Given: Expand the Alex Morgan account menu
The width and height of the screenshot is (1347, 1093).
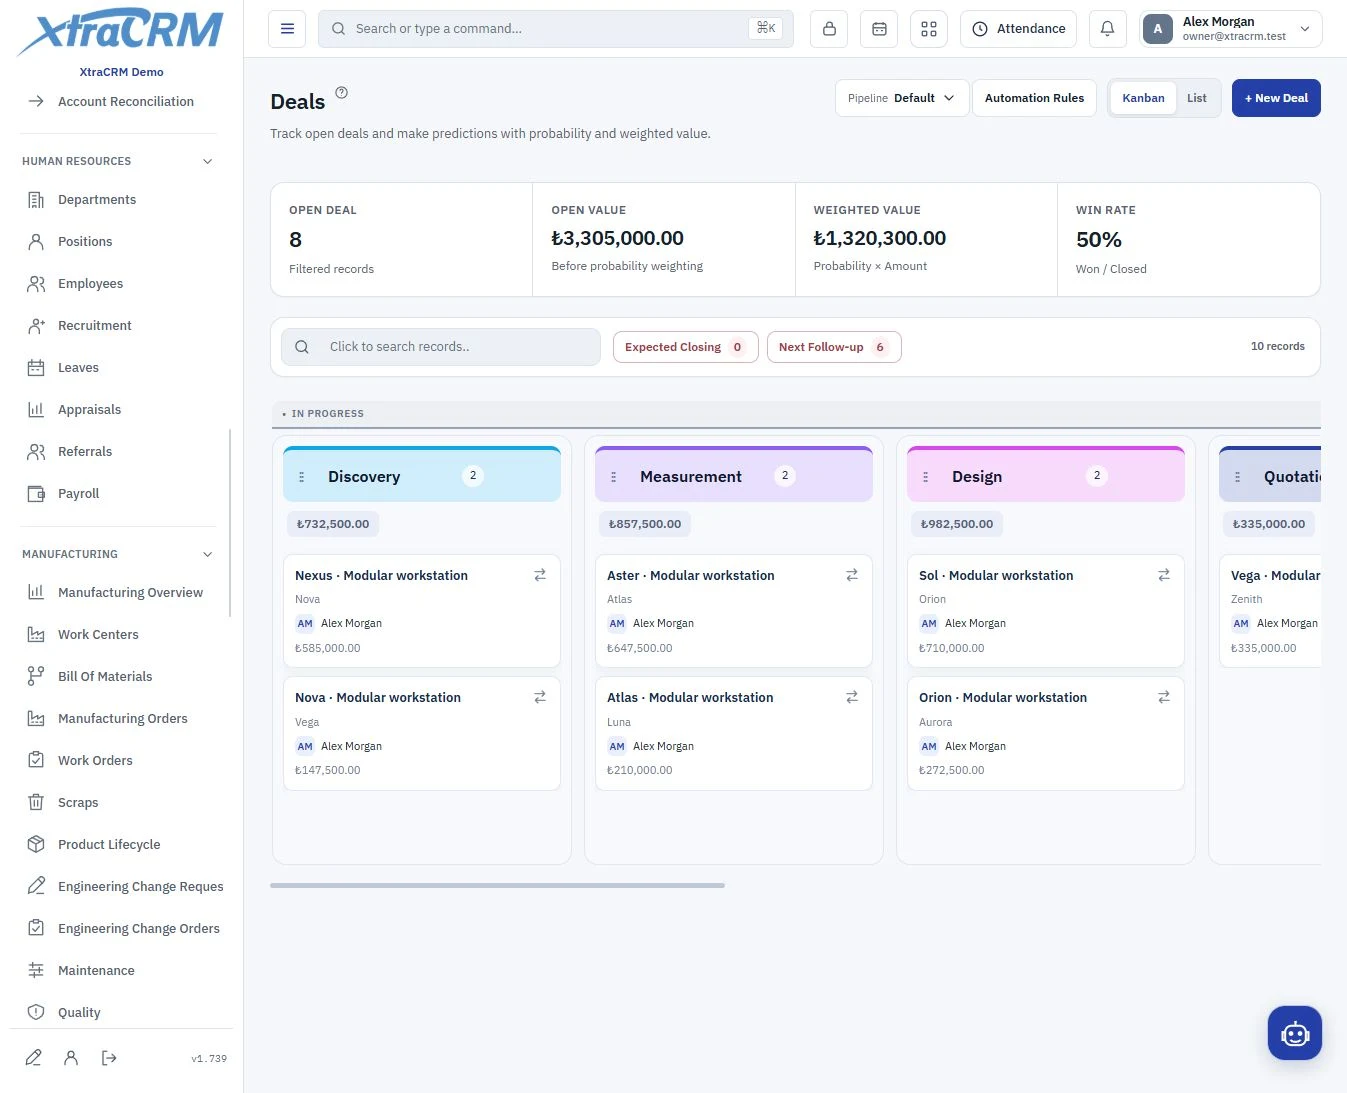Looking at the screenshot, I should pos(1231,29).
